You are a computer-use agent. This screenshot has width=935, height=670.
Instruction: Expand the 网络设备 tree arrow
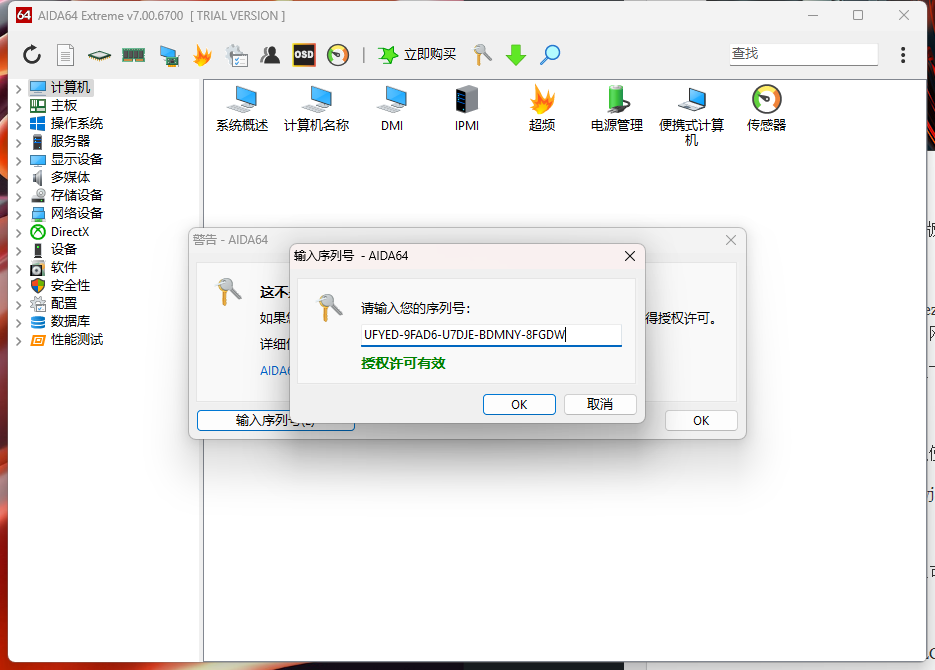pyautogui.click(x=18, y=215)
